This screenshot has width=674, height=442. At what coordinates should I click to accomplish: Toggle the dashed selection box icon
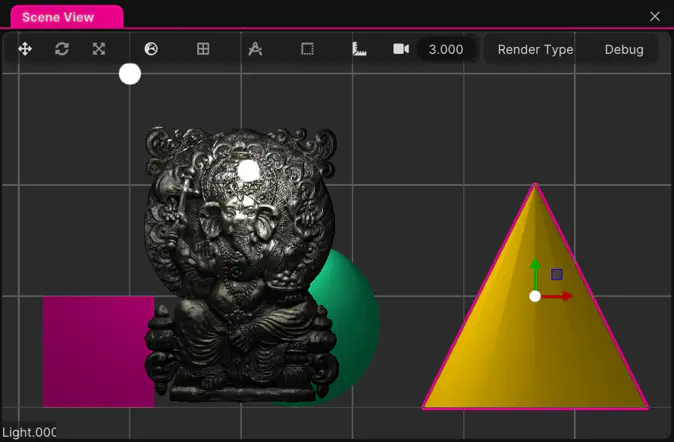click(307, 49)
